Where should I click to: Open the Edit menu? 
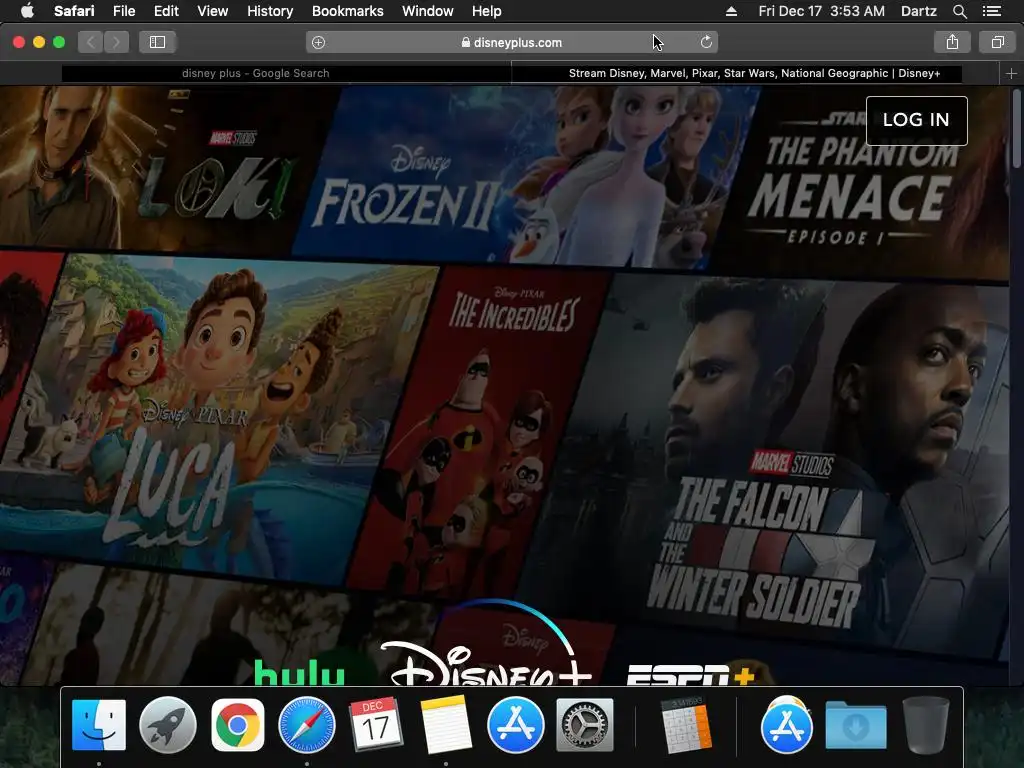pyautogui.click(x=166, y=11)
